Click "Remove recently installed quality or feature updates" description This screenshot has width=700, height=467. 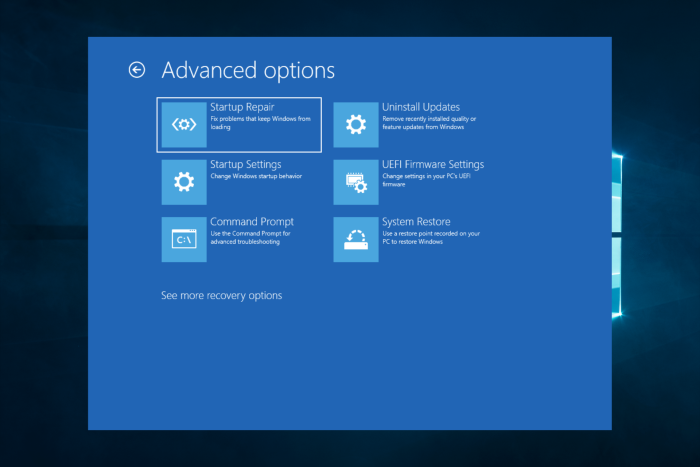429,123
